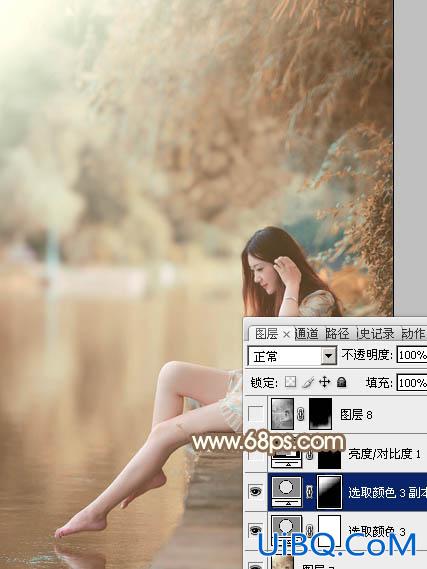This screenshot has width=427, height=569.
Task: Select the 亮度/对比度 1 layer name
Action: coord(385,454)
